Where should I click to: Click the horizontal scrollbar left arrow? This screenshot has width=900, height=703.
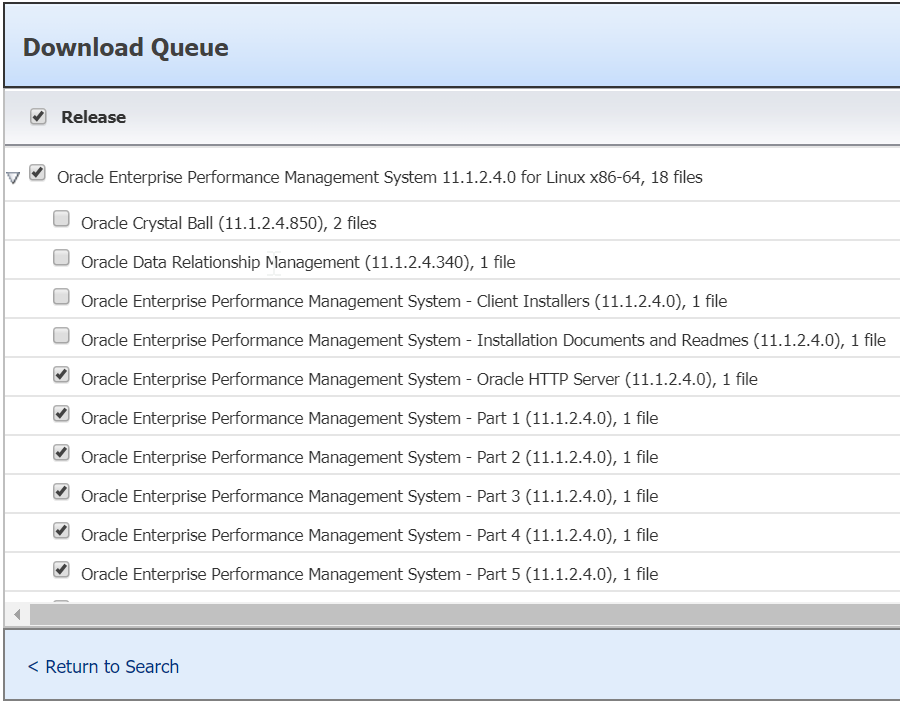pos(17,615)
